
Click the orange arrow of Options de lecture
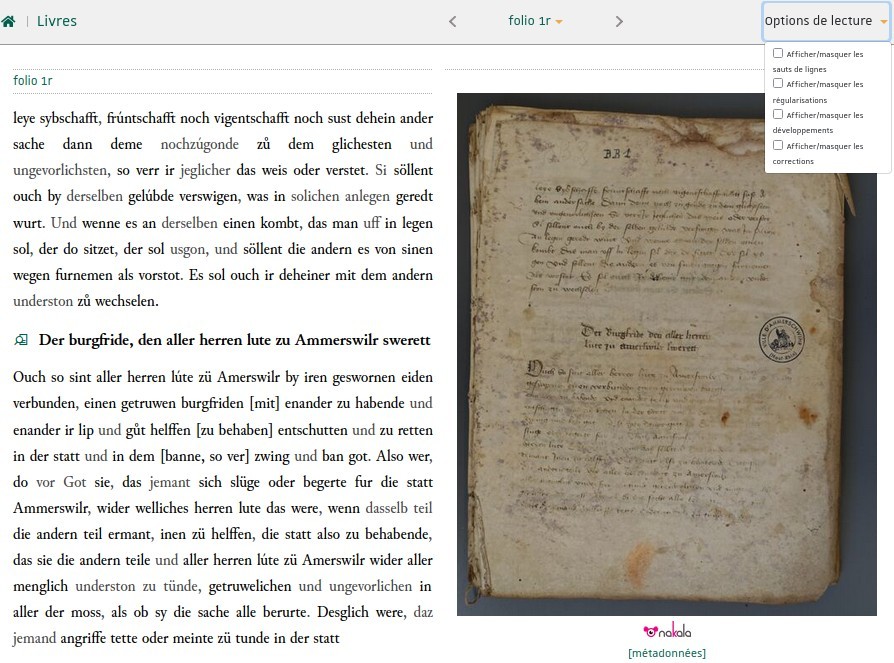pyautogui.click(x=884, y=22)
